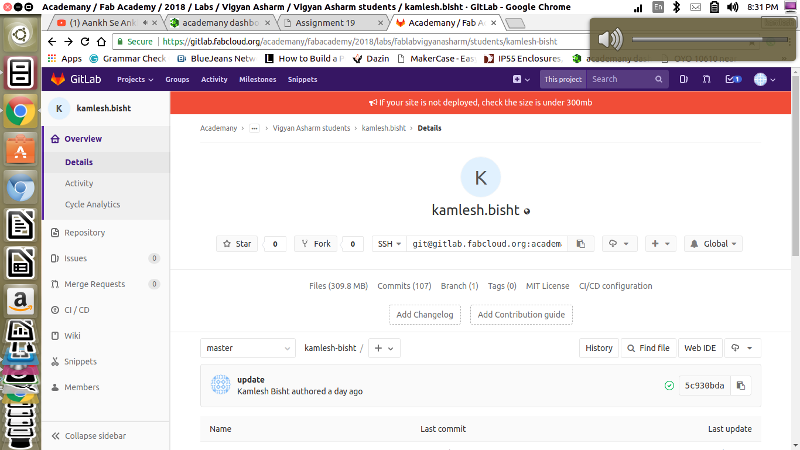Open Activity in top navbar

[x=214, y=79]
